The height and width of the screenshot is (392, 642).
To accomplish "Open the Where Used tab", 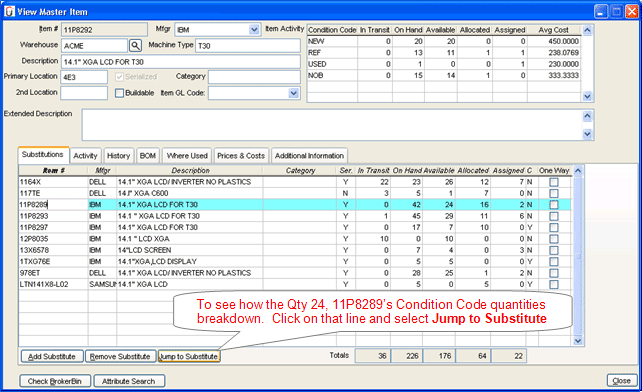I will tap(187, 156).
